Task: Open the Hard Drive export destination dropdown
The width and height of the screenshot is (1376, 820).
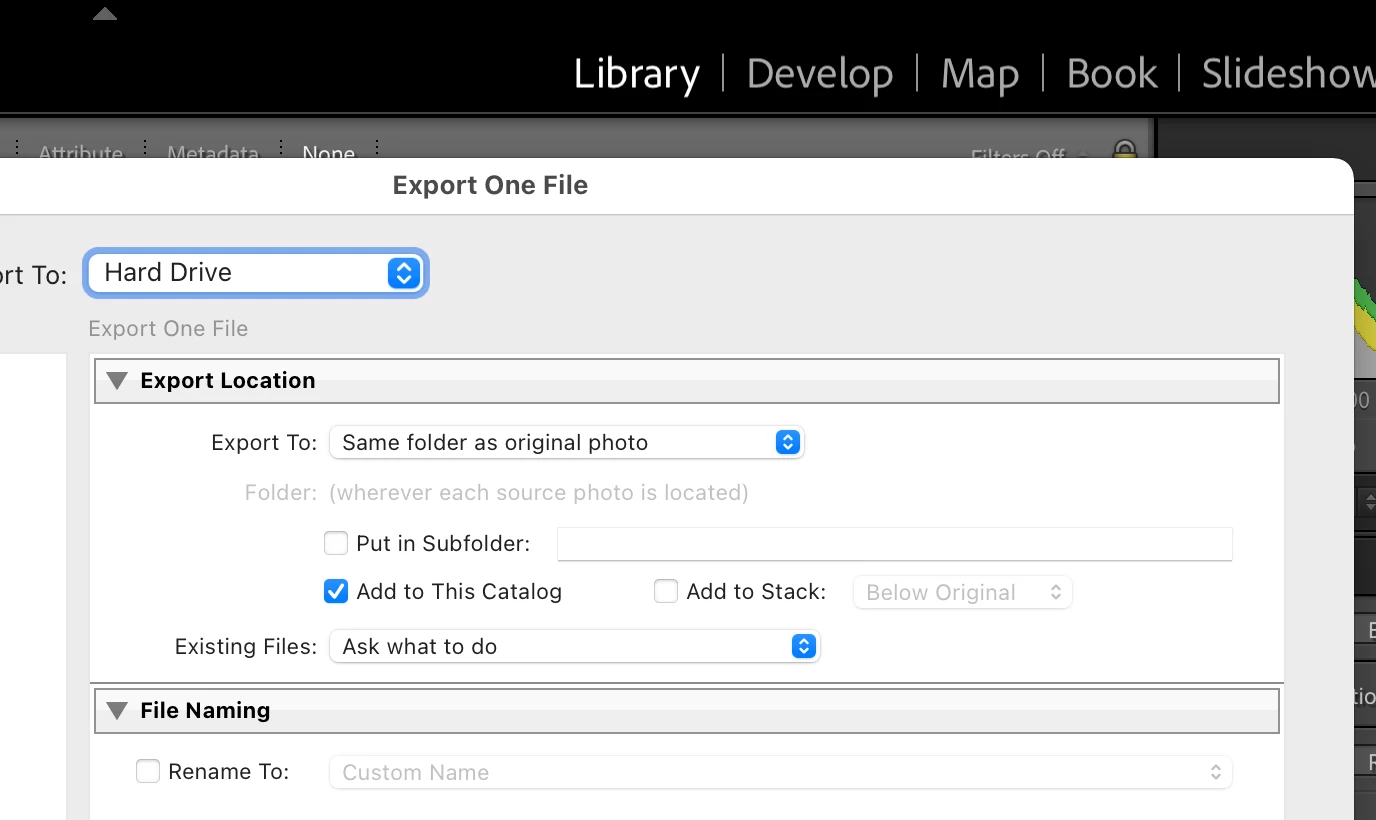Action: 257,273
